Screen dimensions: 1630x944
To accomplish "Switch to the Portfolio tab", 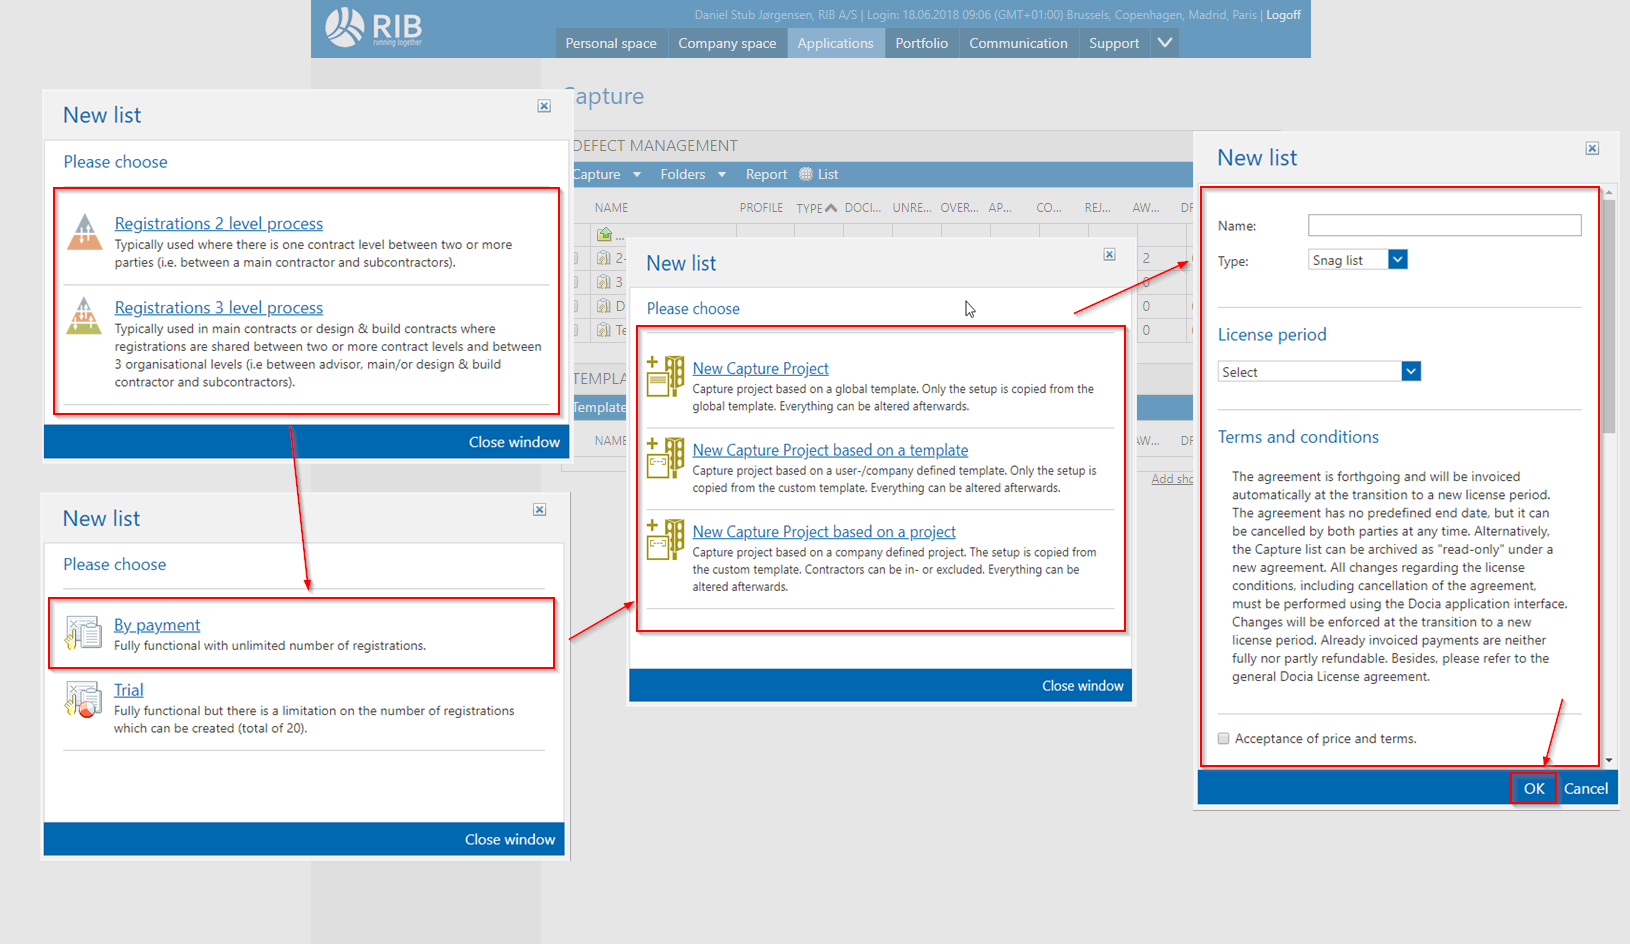I will (921, 43).
